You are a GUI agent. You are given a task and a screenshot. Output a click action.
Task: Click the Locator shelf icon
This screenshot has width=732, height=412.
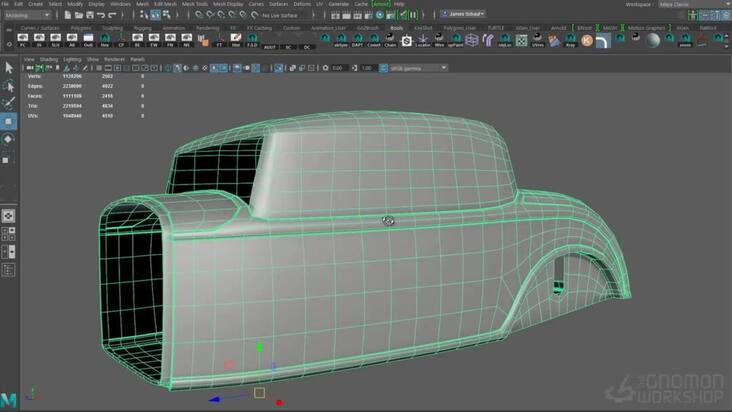click(x=424, y=40)
